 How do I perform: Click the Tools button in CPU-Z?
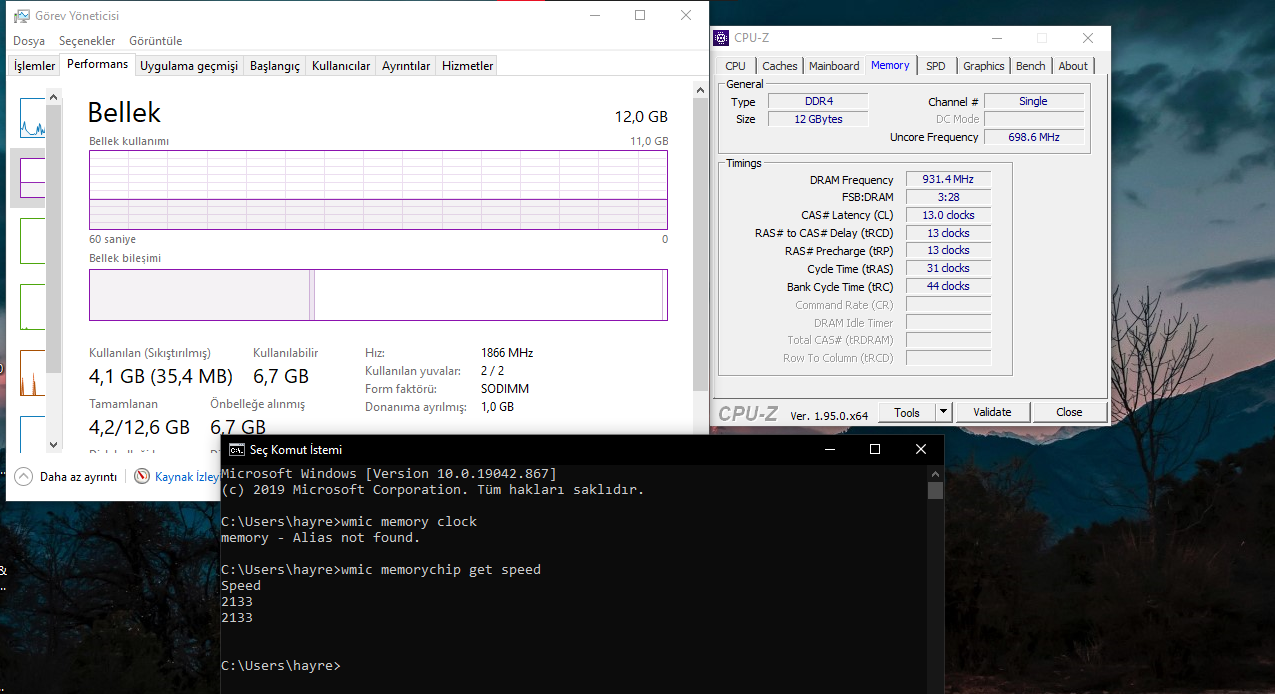click(907, 412)
